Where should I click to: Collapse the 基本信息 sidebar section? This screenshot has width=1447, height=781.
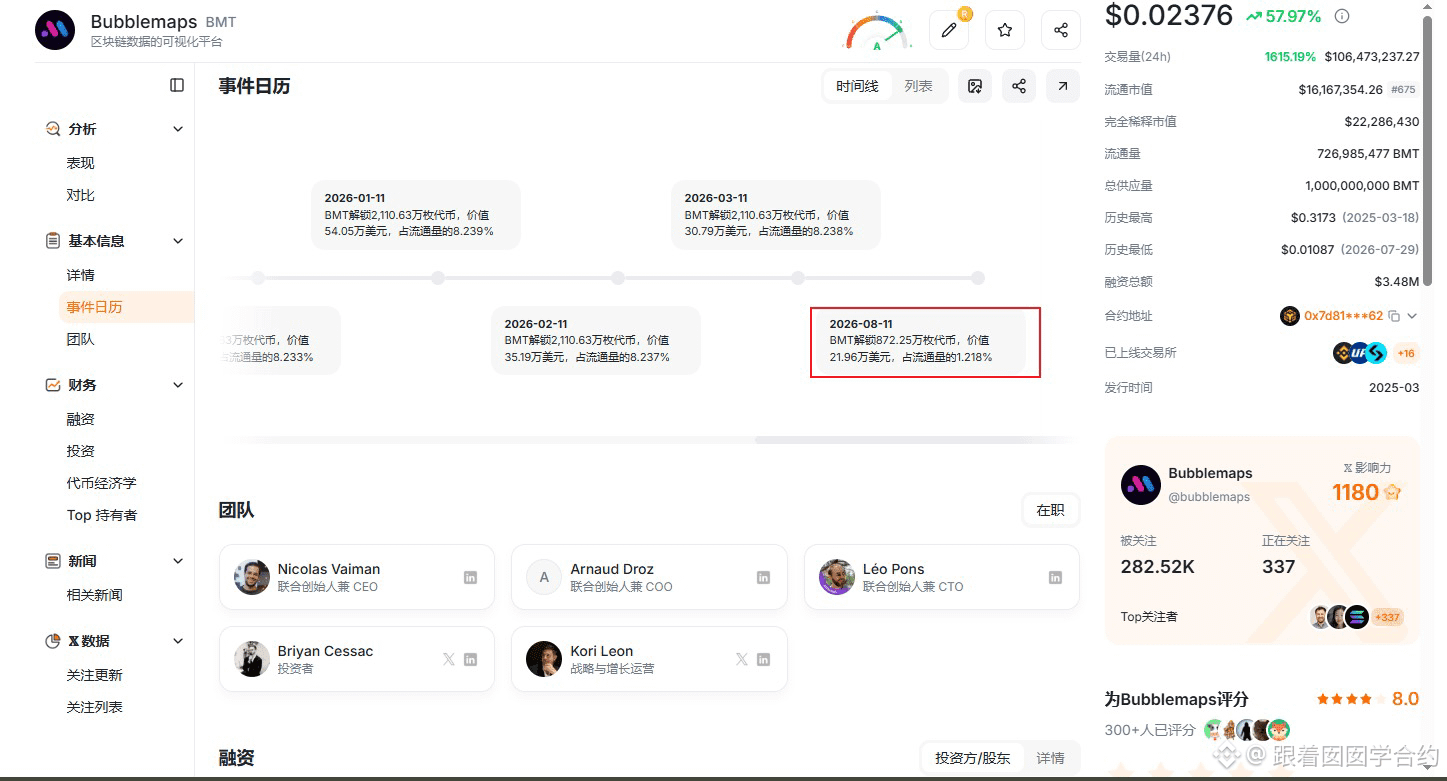point(178,241)
